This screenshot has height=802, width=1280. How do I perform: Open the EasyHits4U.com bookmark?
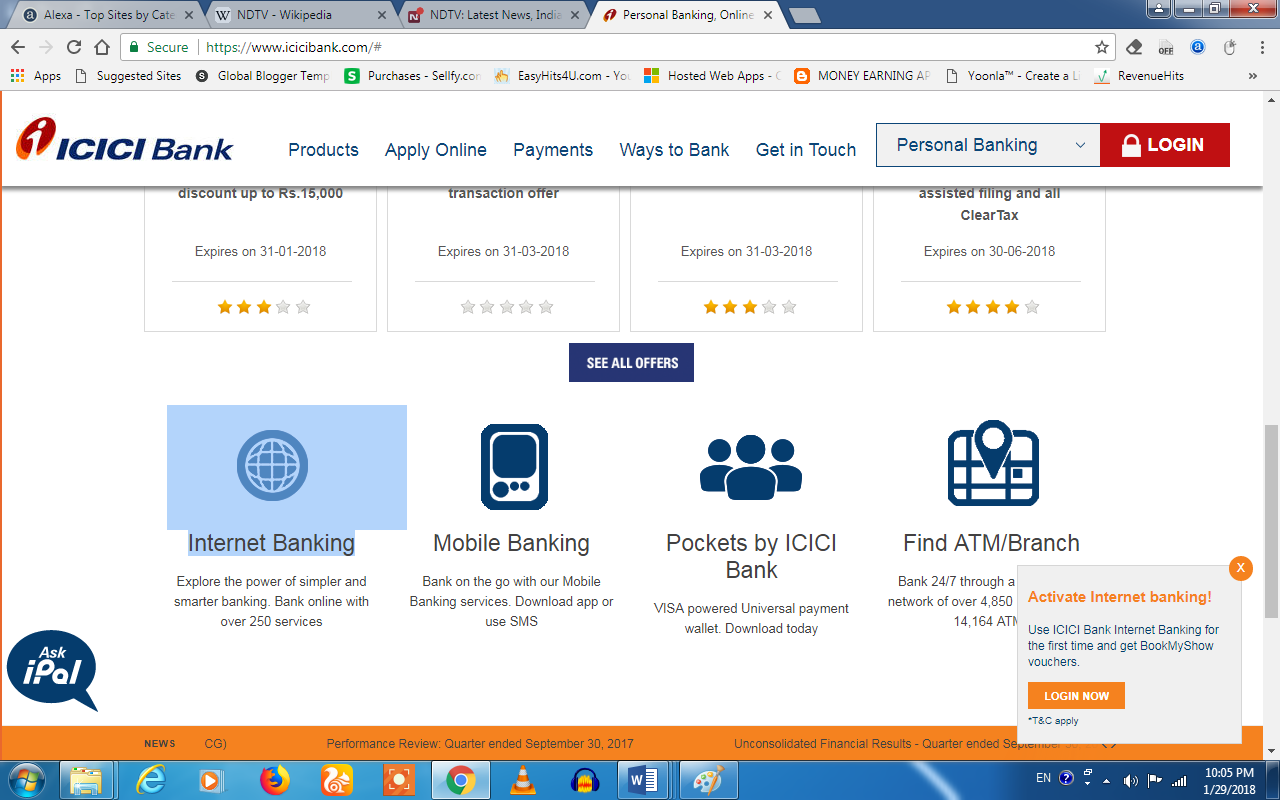tap(561, 76)
